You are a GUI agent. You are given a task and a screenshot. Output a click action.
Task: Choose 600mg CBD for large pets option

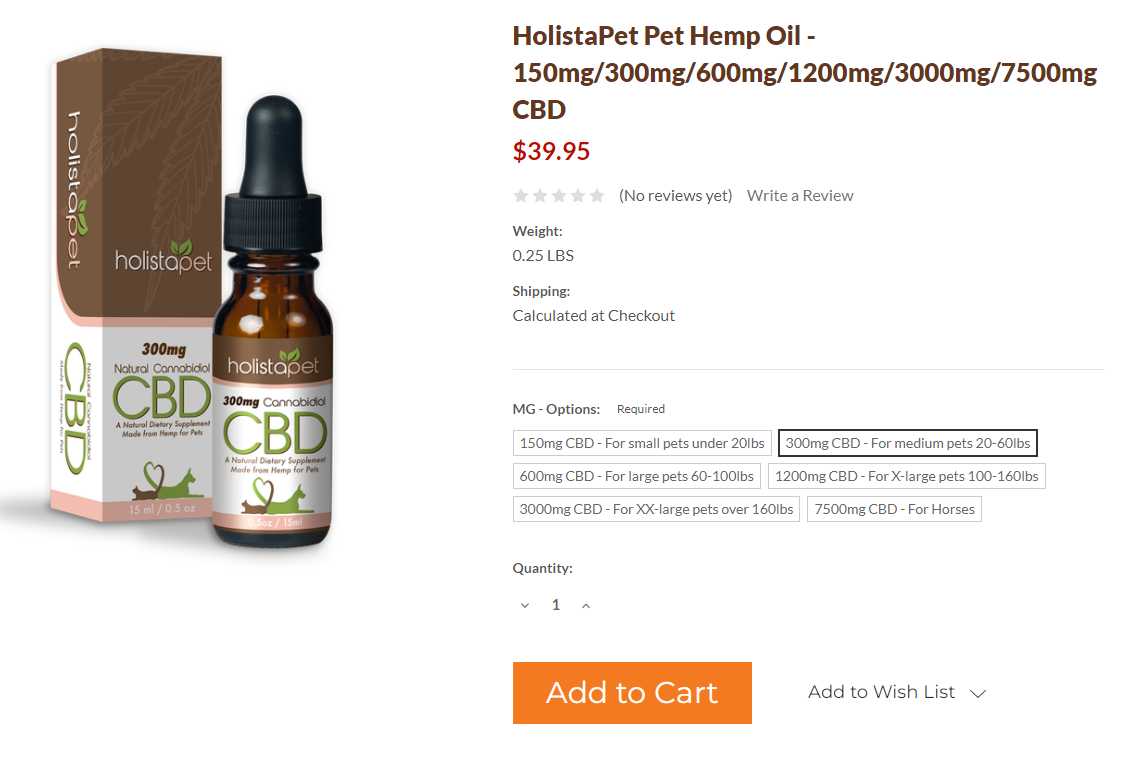(x=636, y=476)
